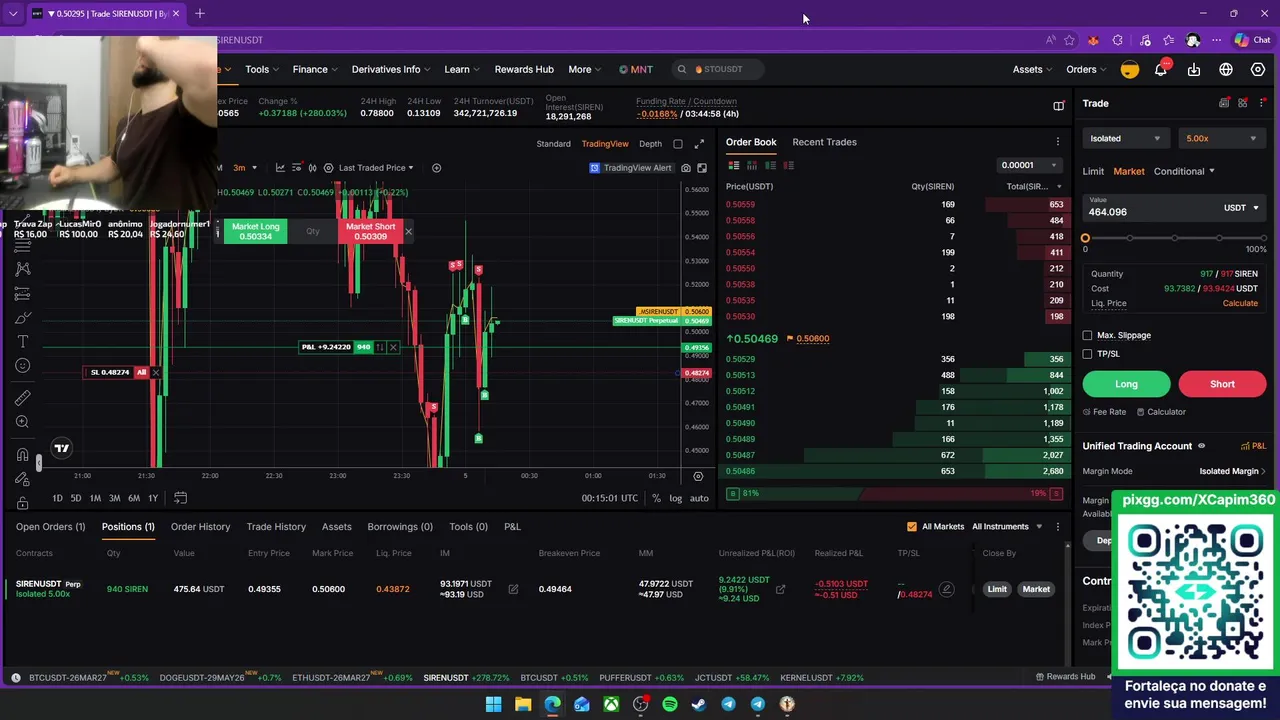Toggle percent scale on chart
Screen dimensions: 1280x720
(x=656, y=498)
